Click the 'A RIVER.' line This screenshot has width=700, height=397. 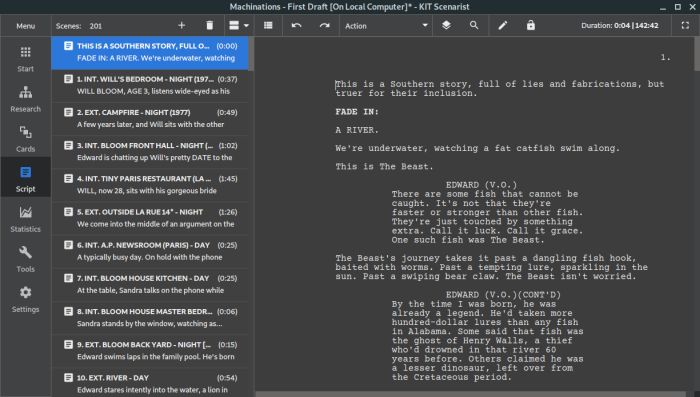tap(357, 130)
